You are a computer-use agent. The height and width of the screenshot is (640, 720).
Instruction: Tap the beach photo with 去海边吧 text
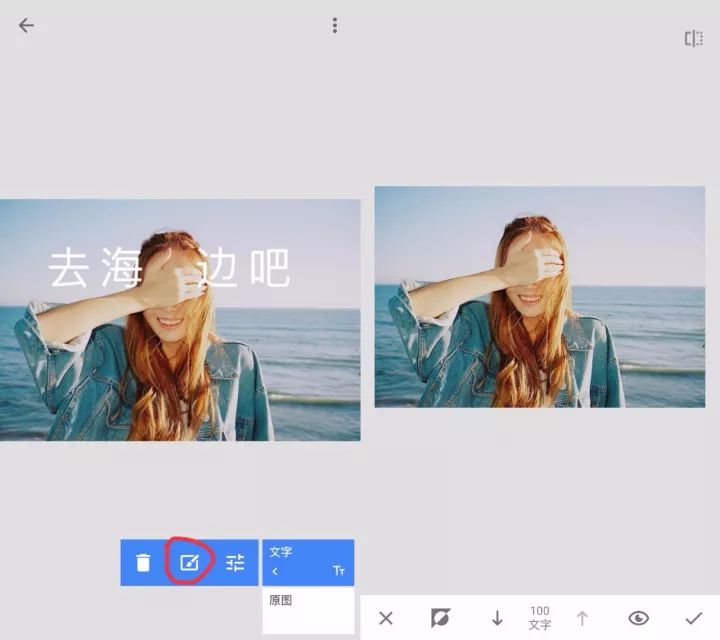point(180,320)
